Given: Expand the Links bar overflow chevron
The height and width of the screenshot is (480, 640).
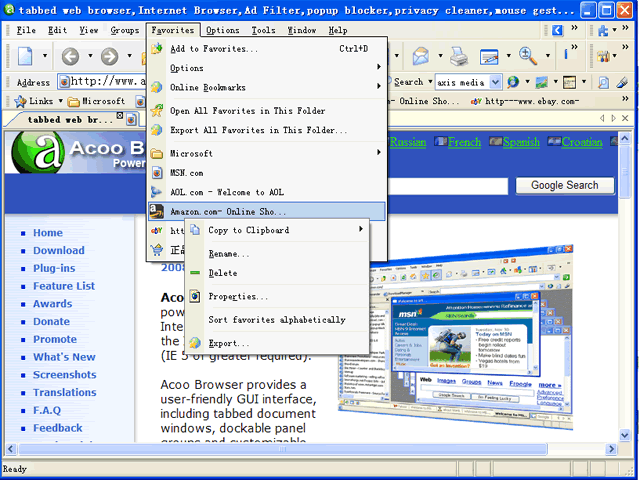Looking at the screenshot, I should tap(625, 99).
